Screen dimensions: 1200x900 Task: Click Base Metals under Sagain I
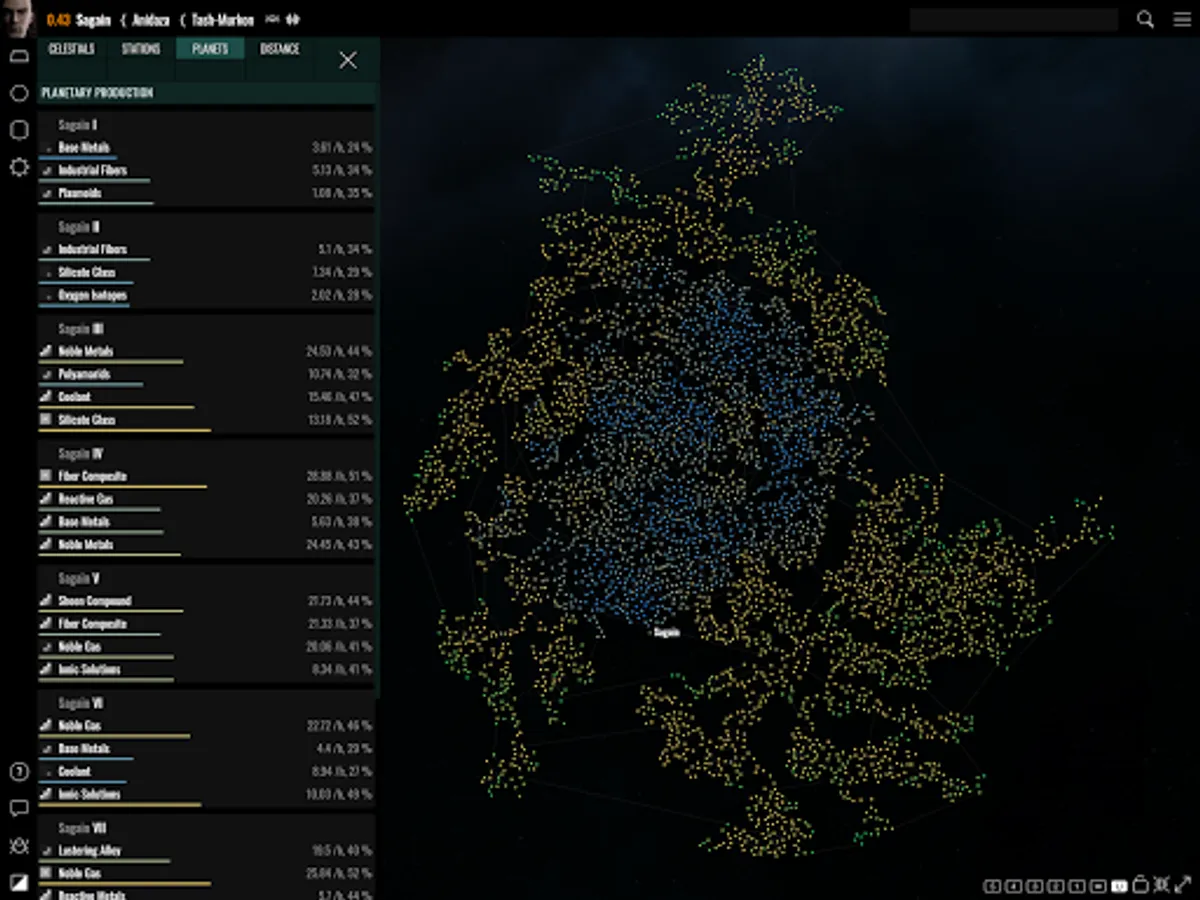pos(84,147)
